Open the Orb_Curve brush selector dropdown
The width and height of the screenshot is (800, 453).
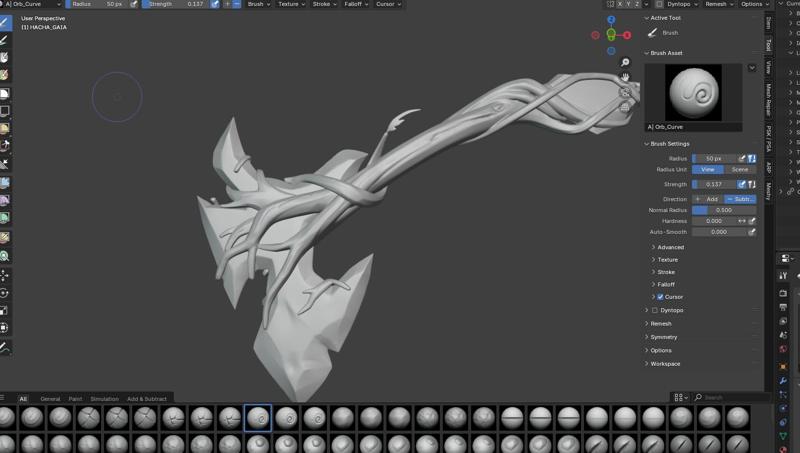pos(31,4)
